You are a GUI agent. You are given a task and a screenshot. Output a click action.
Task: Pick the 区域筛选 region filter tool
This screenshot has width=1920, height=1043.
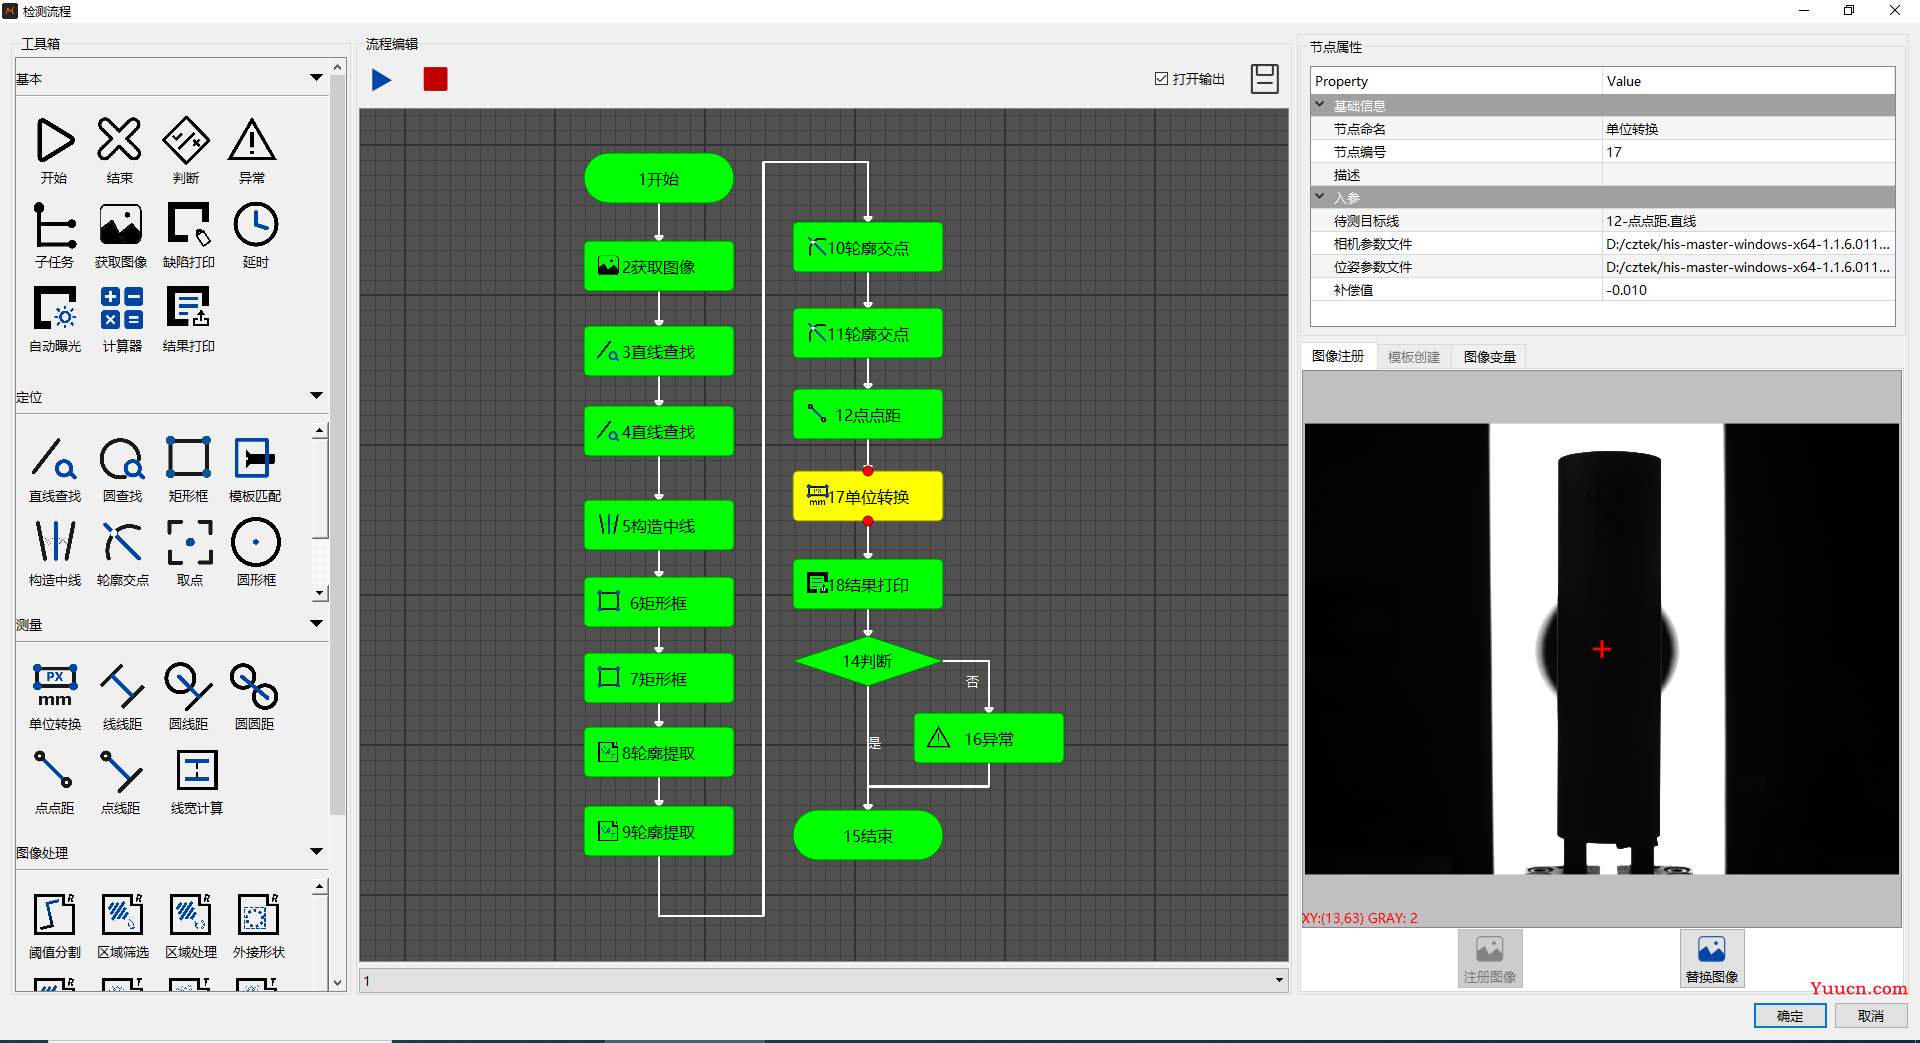(x=122, y=914)
